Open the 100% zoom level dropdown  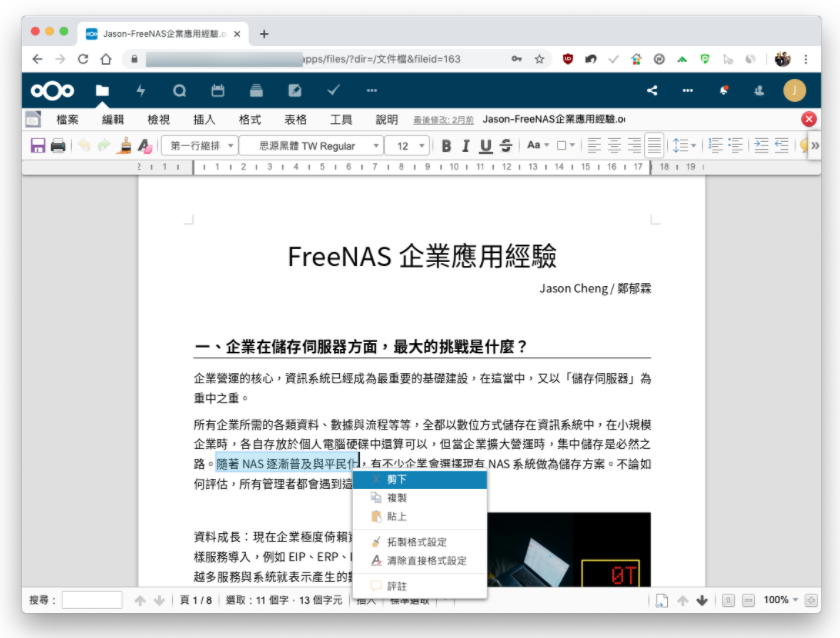click(x=781, y=600)
